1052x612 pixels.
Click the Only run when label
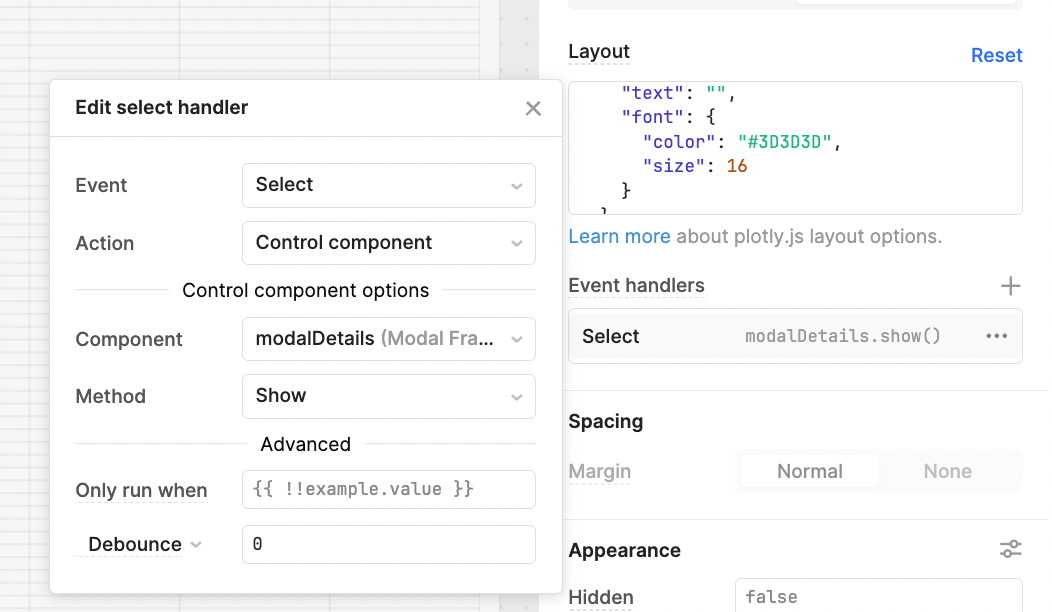[x=141, y=491]
